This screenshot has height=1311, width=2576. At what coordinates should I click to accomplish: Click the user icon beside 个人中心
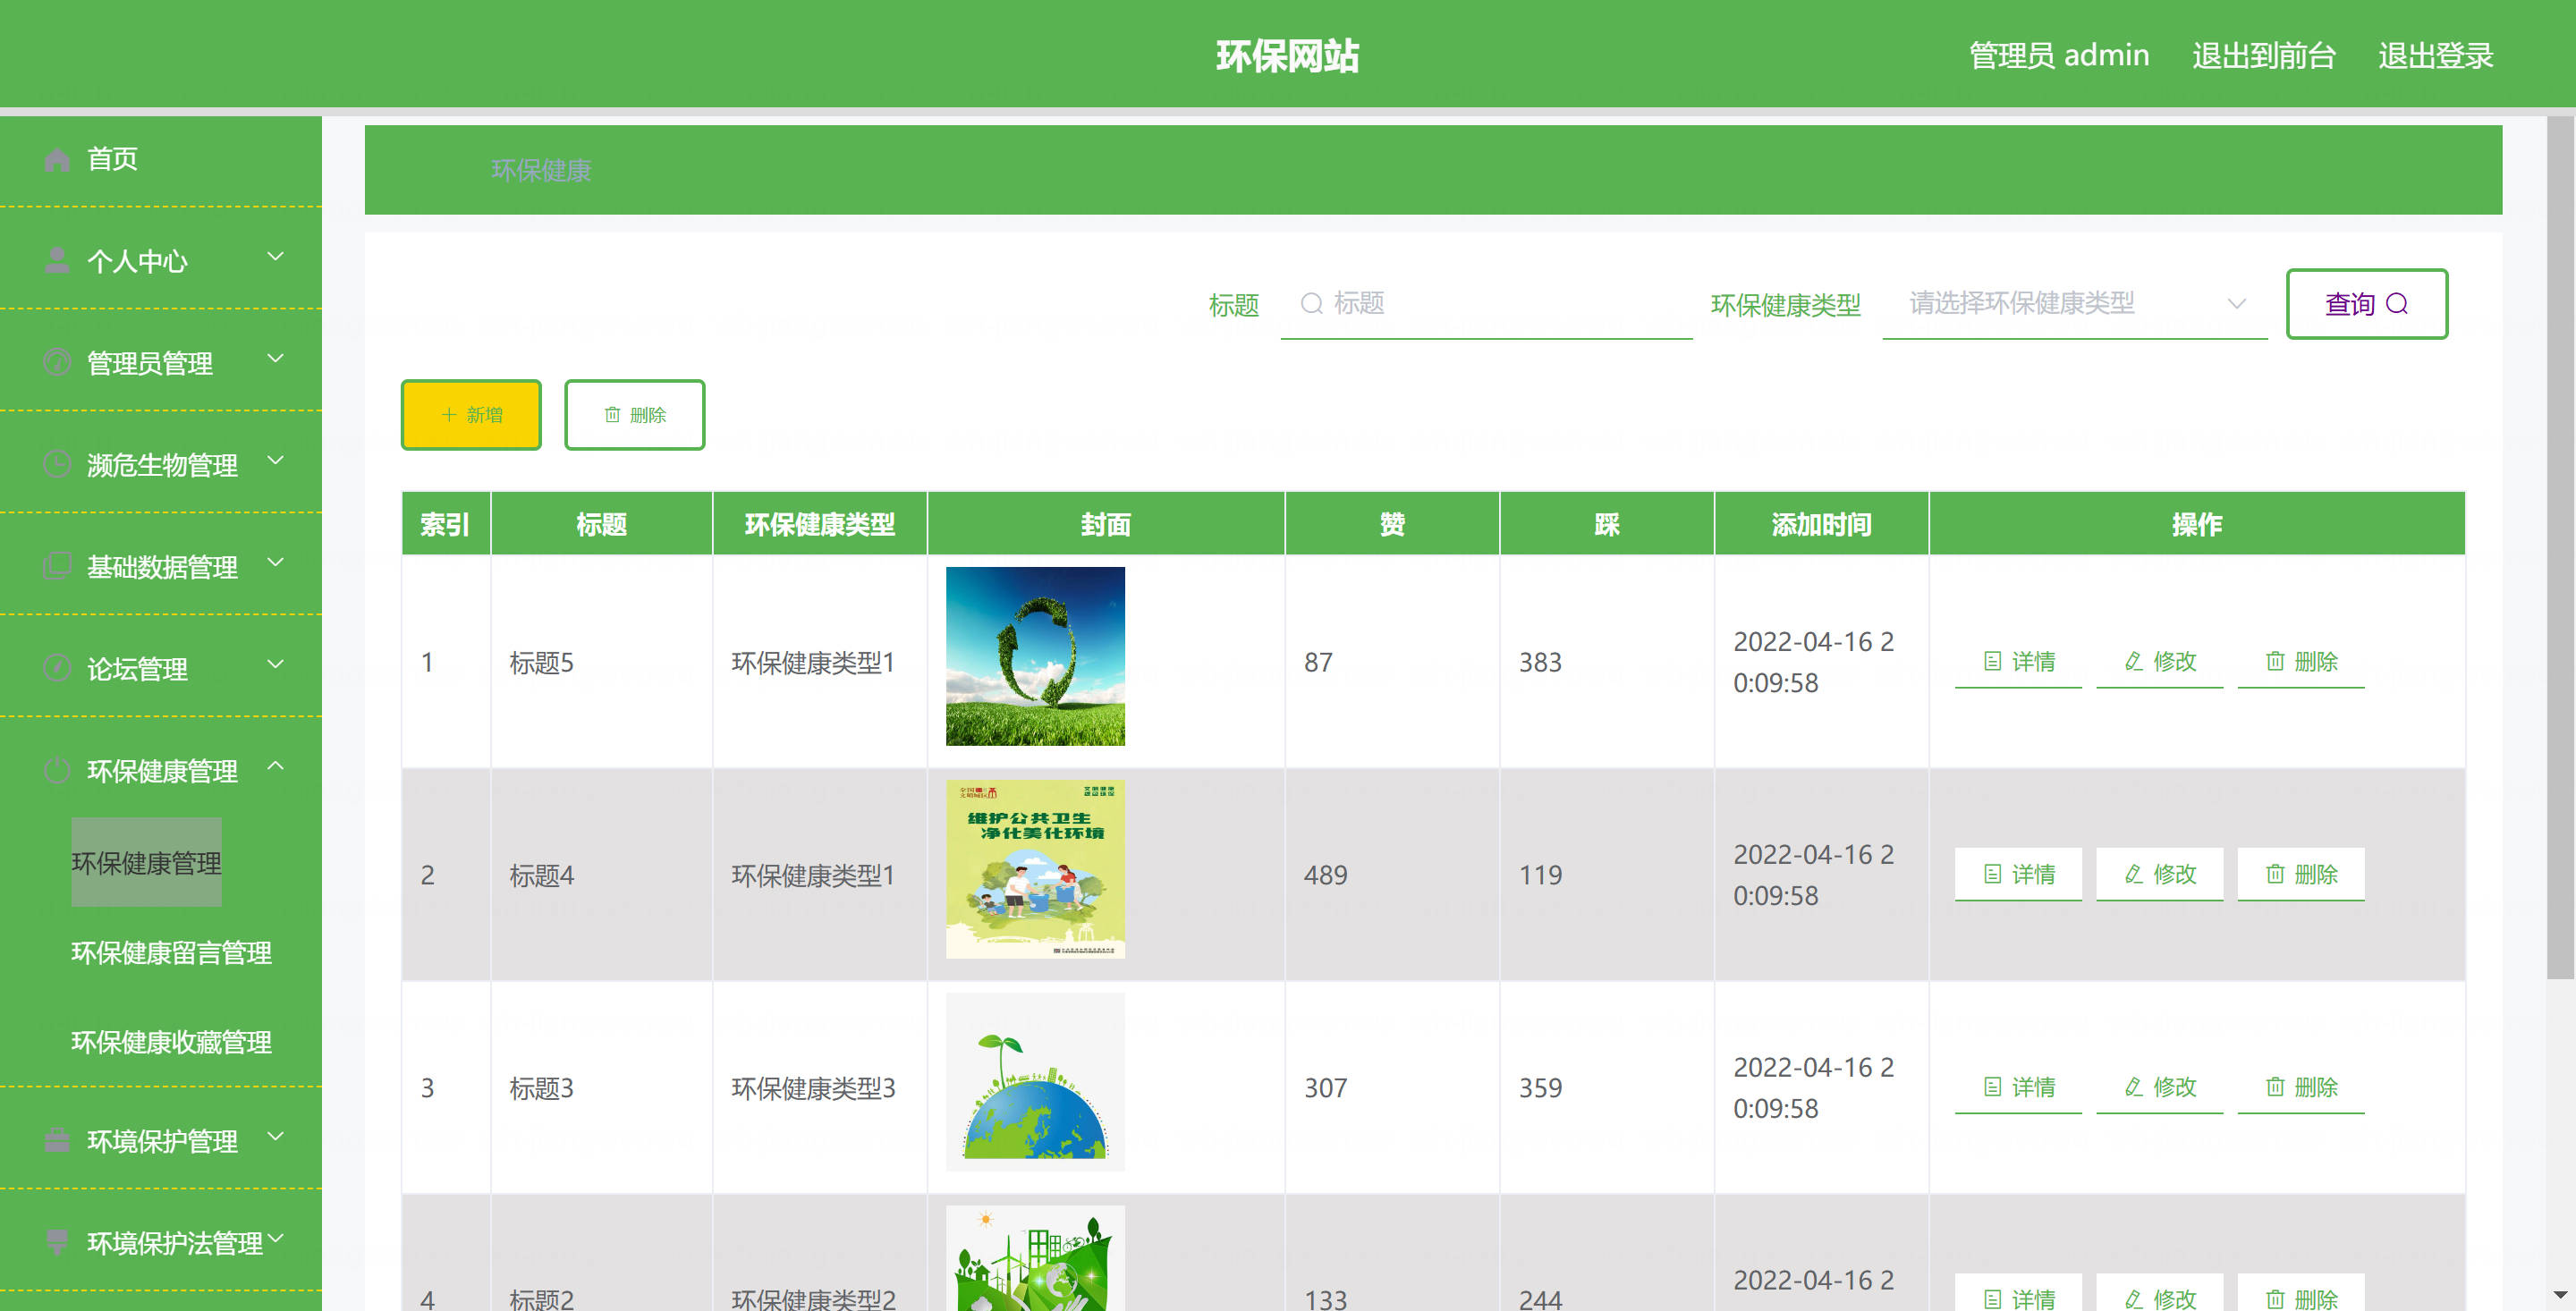(x=57, y=261)
